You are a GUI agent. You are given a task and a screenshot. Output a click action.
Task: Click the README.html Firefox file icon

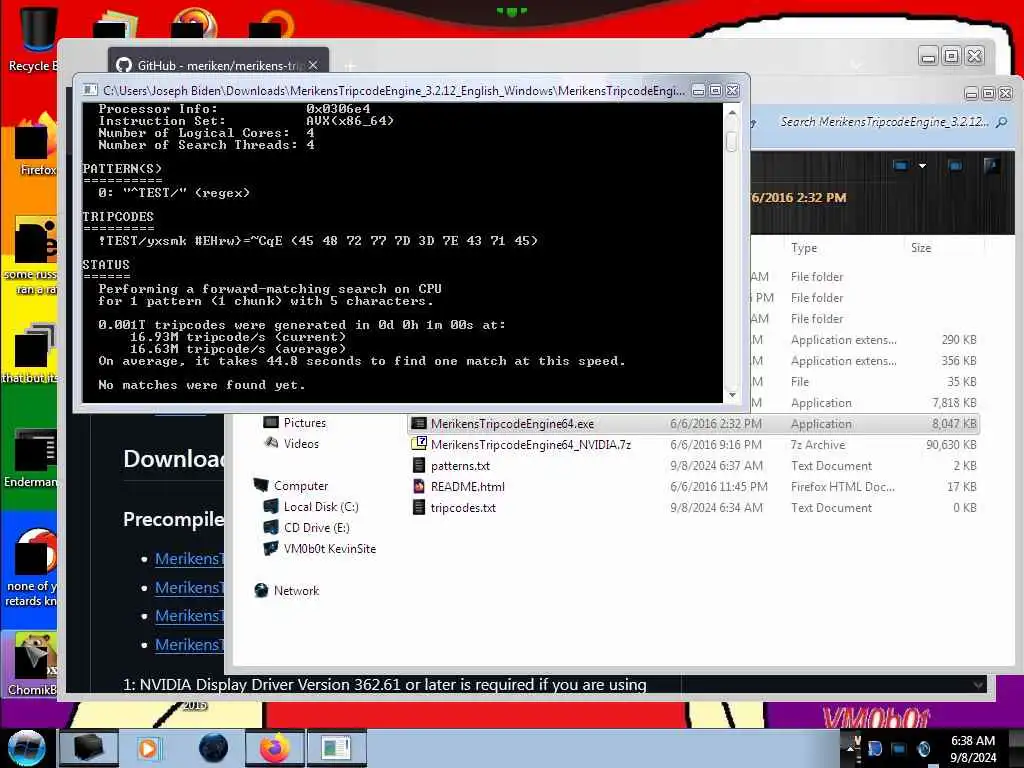point(419,486)
